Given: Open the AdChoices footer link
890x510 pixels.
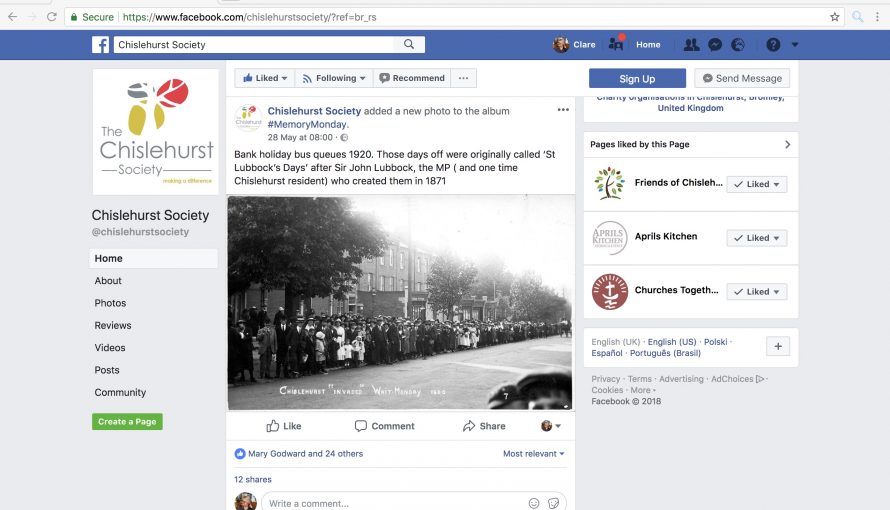Looking at the screenshot, I should tap(737, 379).
